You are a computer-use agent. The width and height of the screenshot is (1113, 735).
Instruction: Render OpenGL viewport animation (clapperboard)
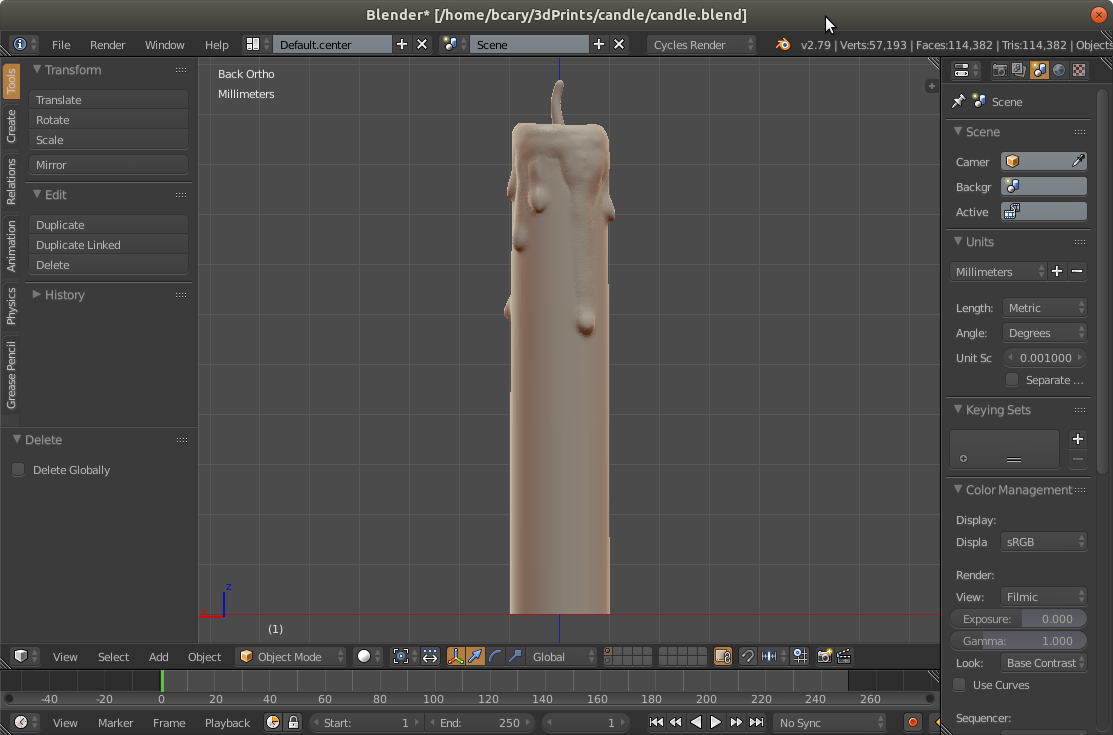pyautogui.click(x=844, y=656)
